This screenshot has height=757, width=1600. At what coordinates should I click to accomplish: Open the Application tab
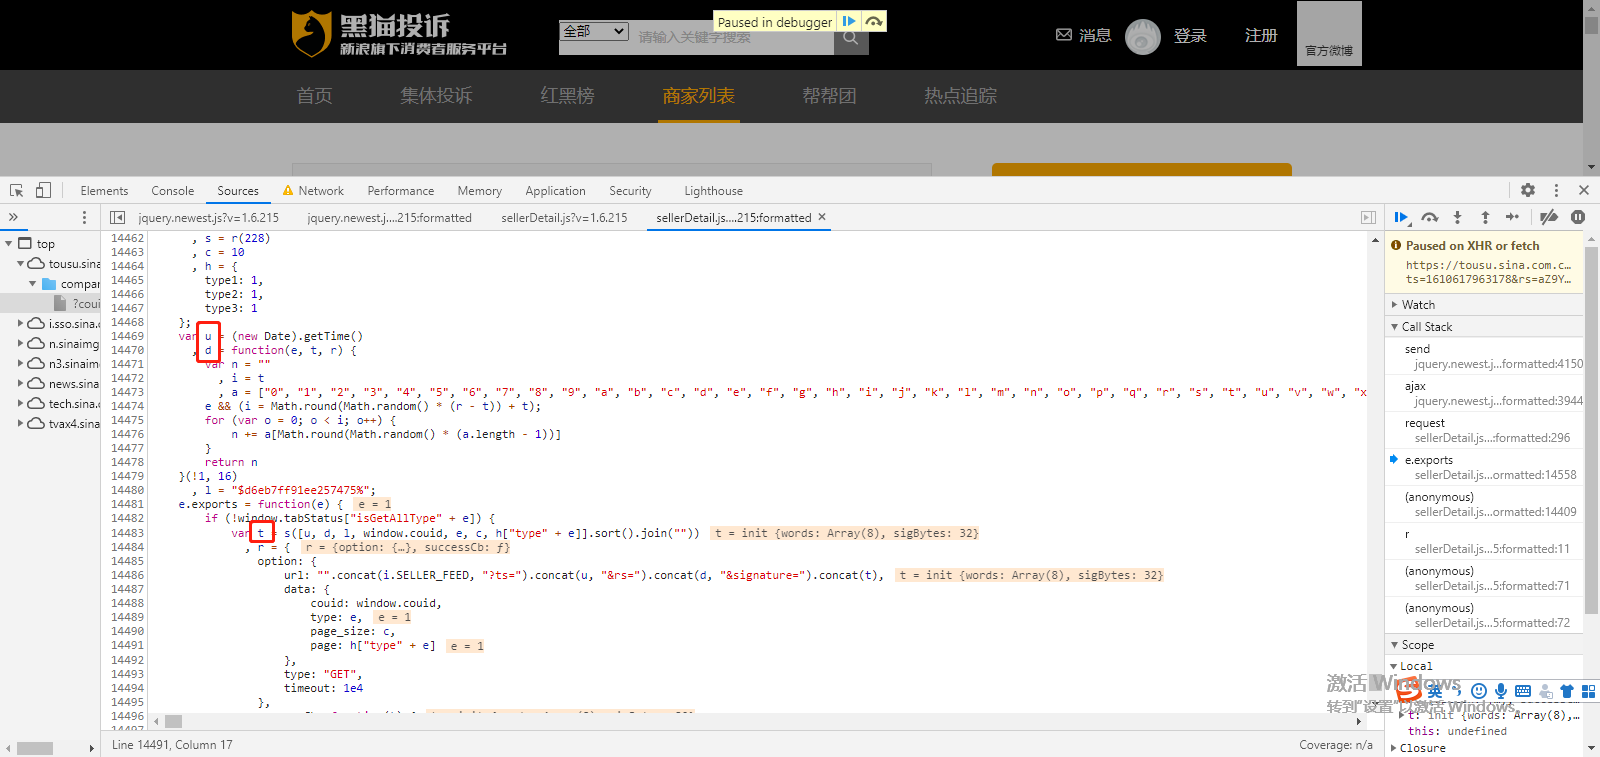pos(555,191)
